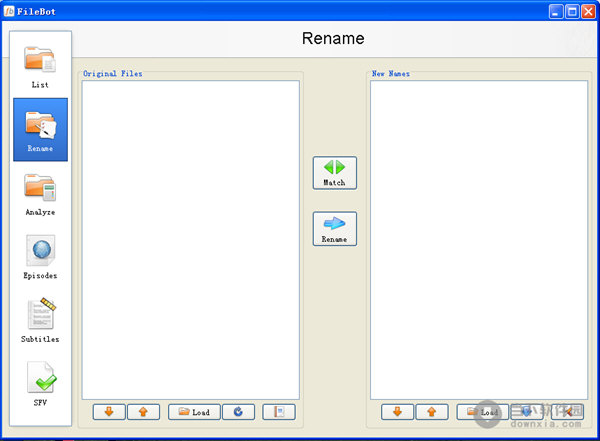
Task: Open the history book icon under Original Files
Action: point(279,412)
